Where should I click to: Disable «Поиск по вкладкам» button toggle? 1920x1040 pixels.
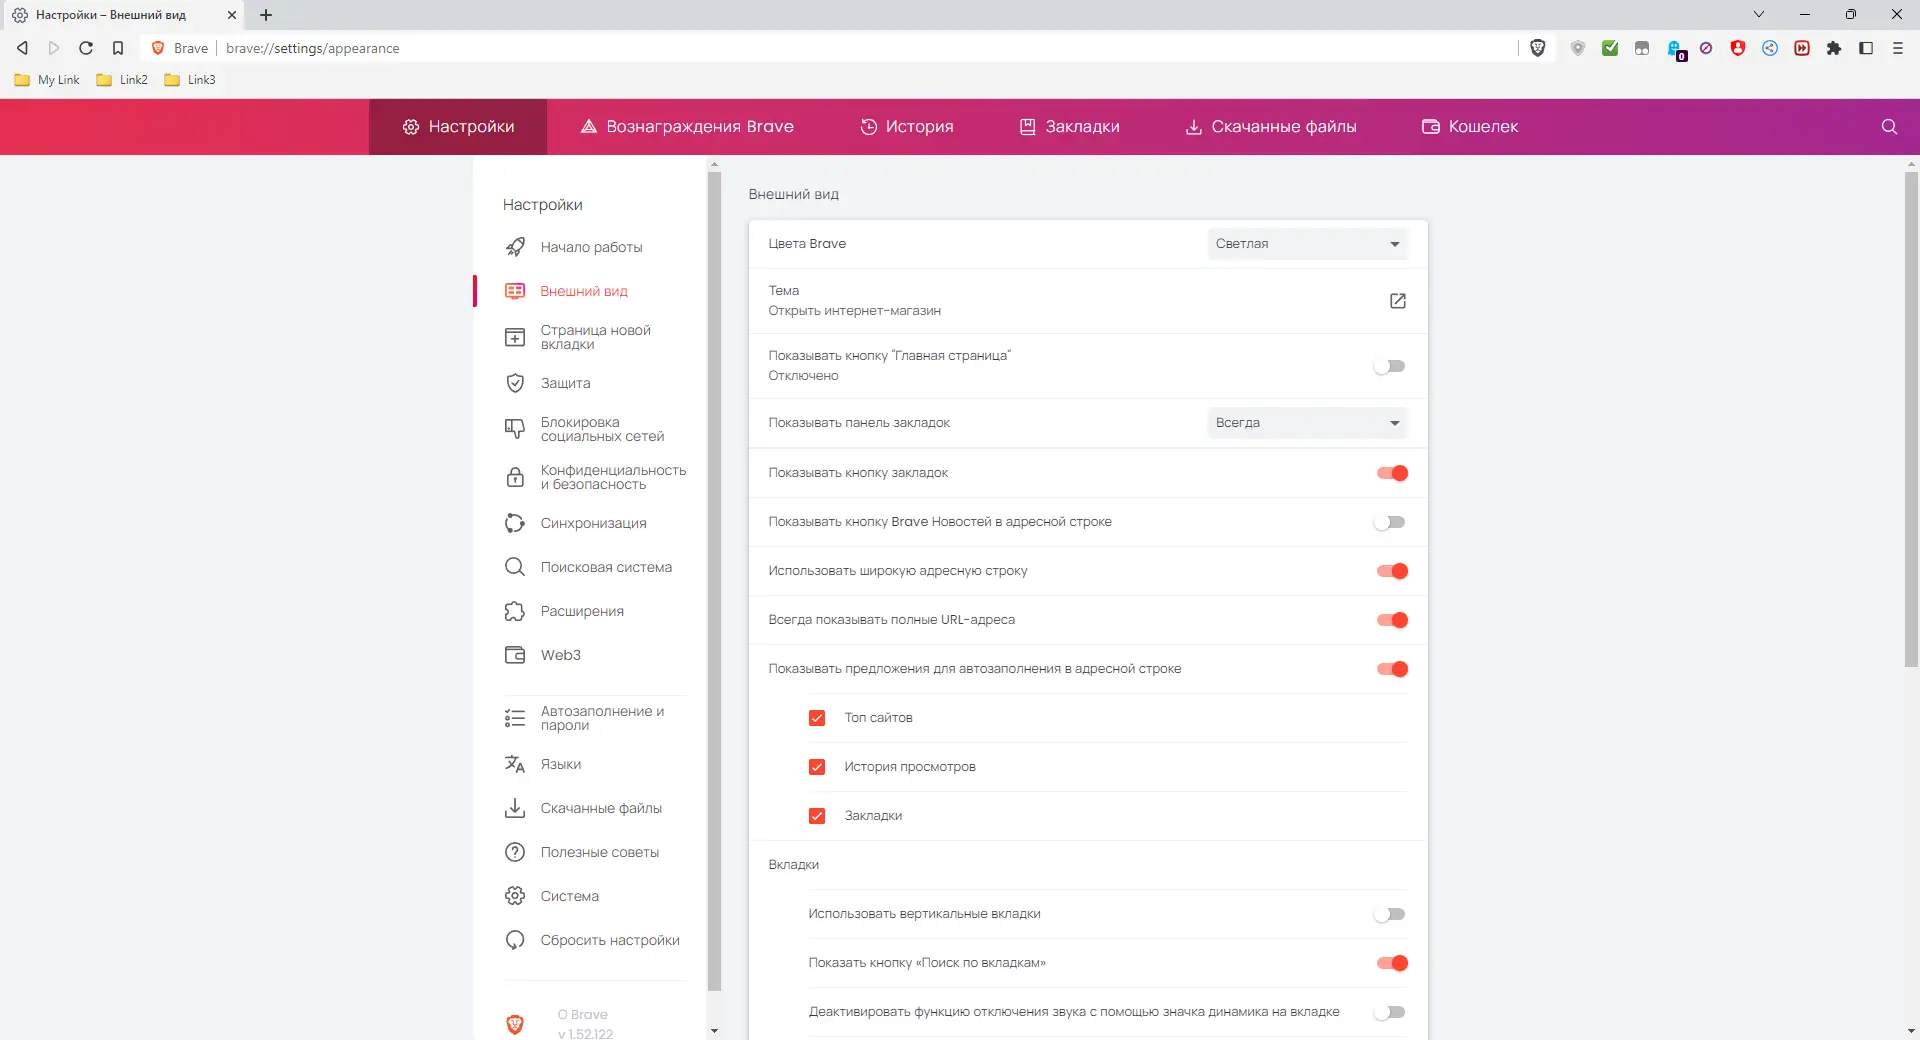pyautogui.click(x=1392, y=963)
